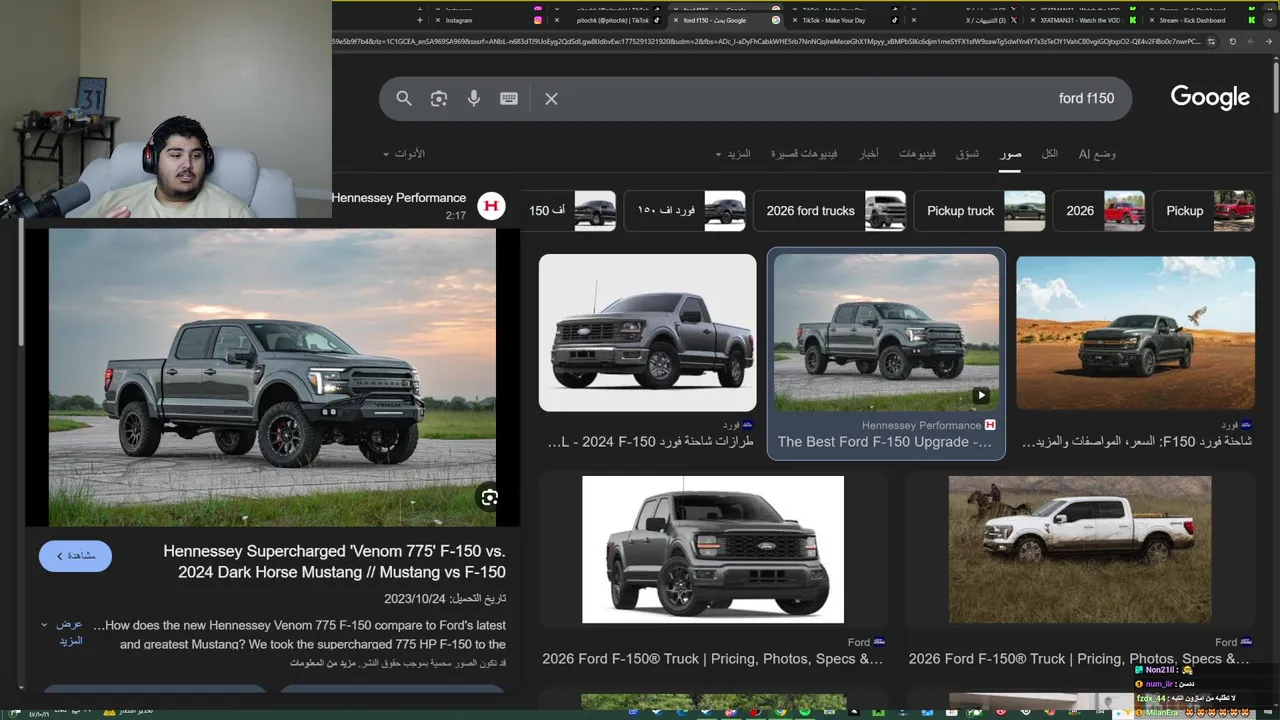Open dark gray 2026 F-150 studio image
Screen dimensions: 1280x720
pos(713,549)
